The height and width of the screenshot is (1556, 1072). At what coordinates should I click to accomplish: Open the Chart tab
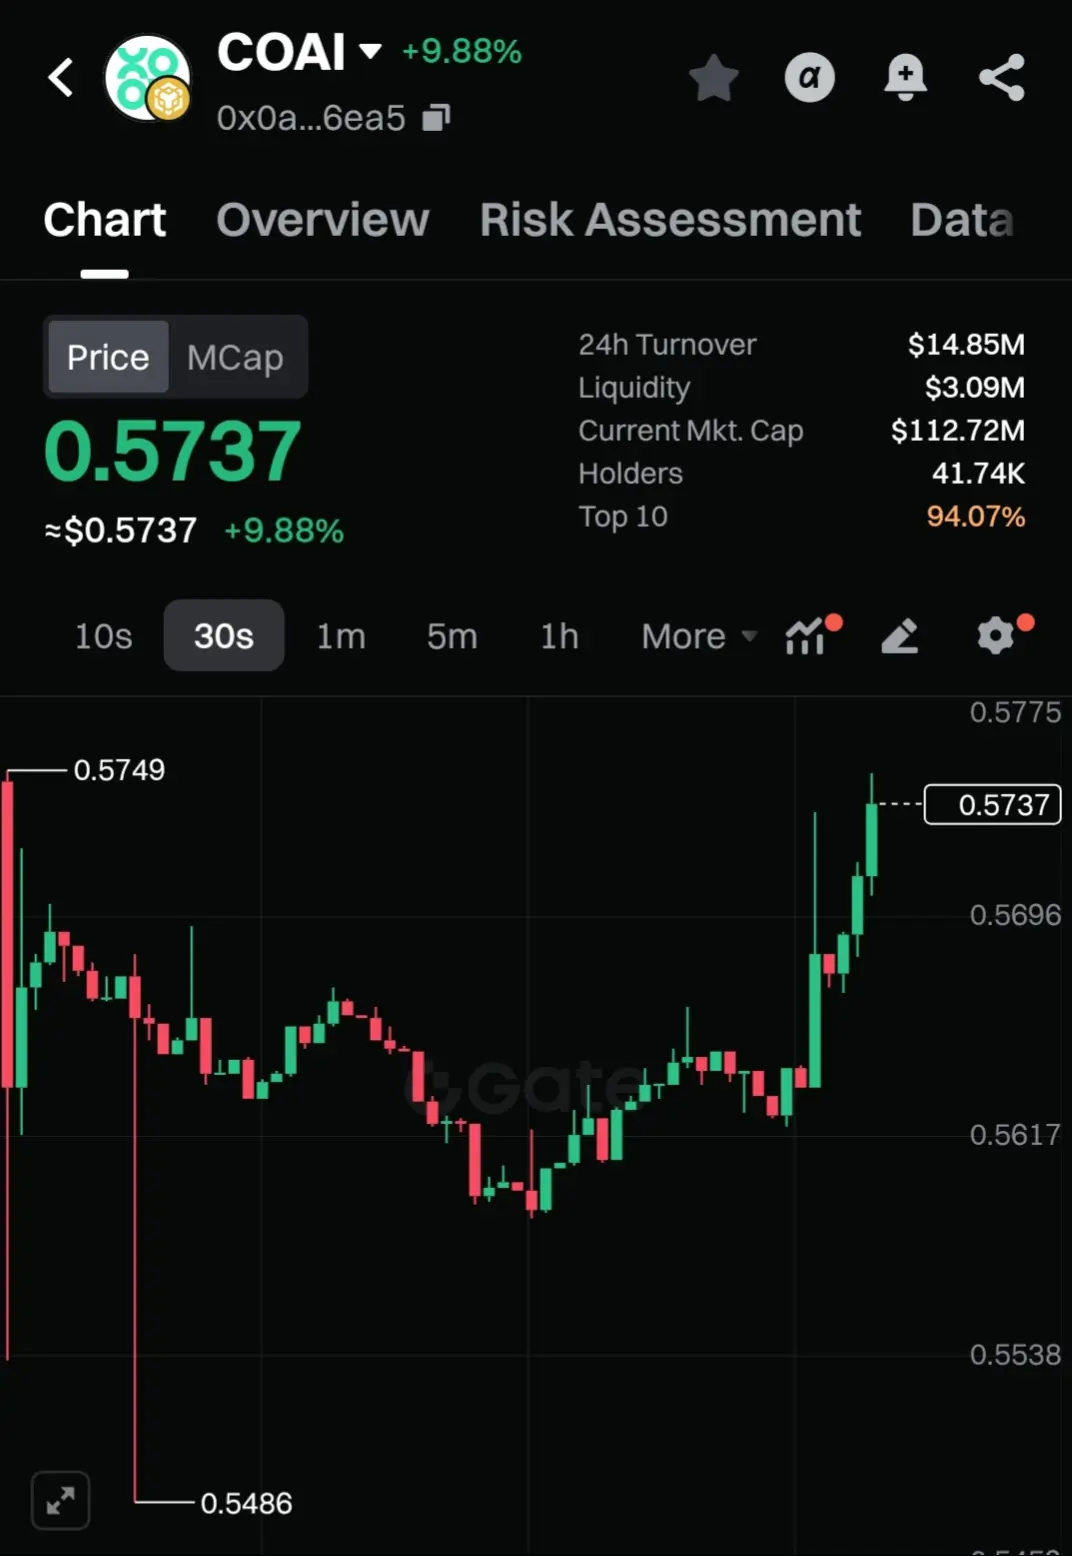click(x=105, y=220)
